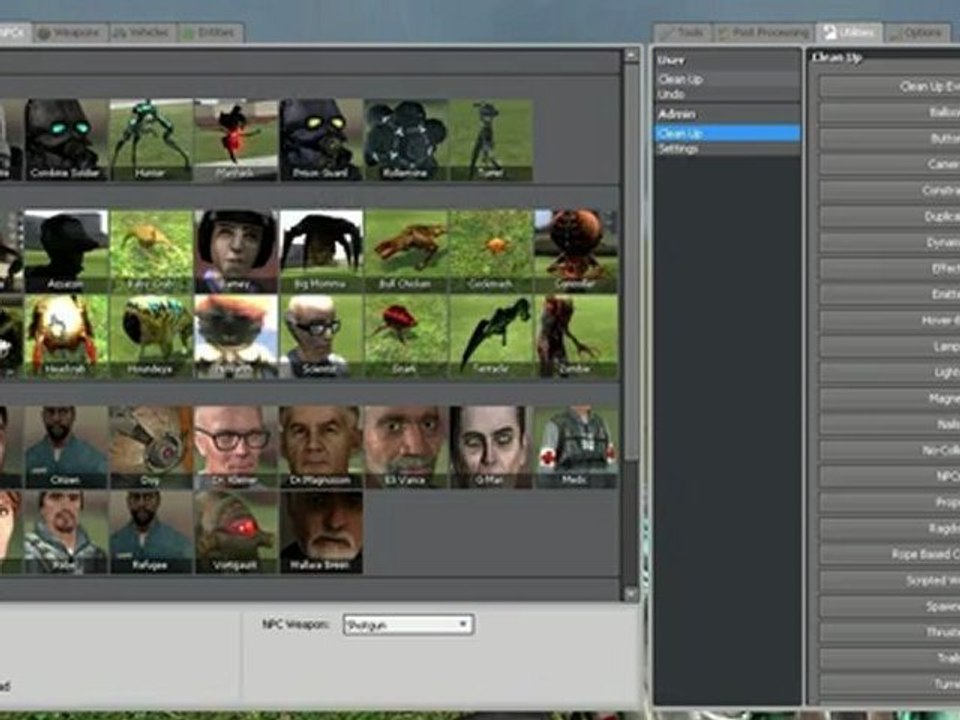Spawn the Dog NPC
960x720 pixels.
tap(151, 447)
